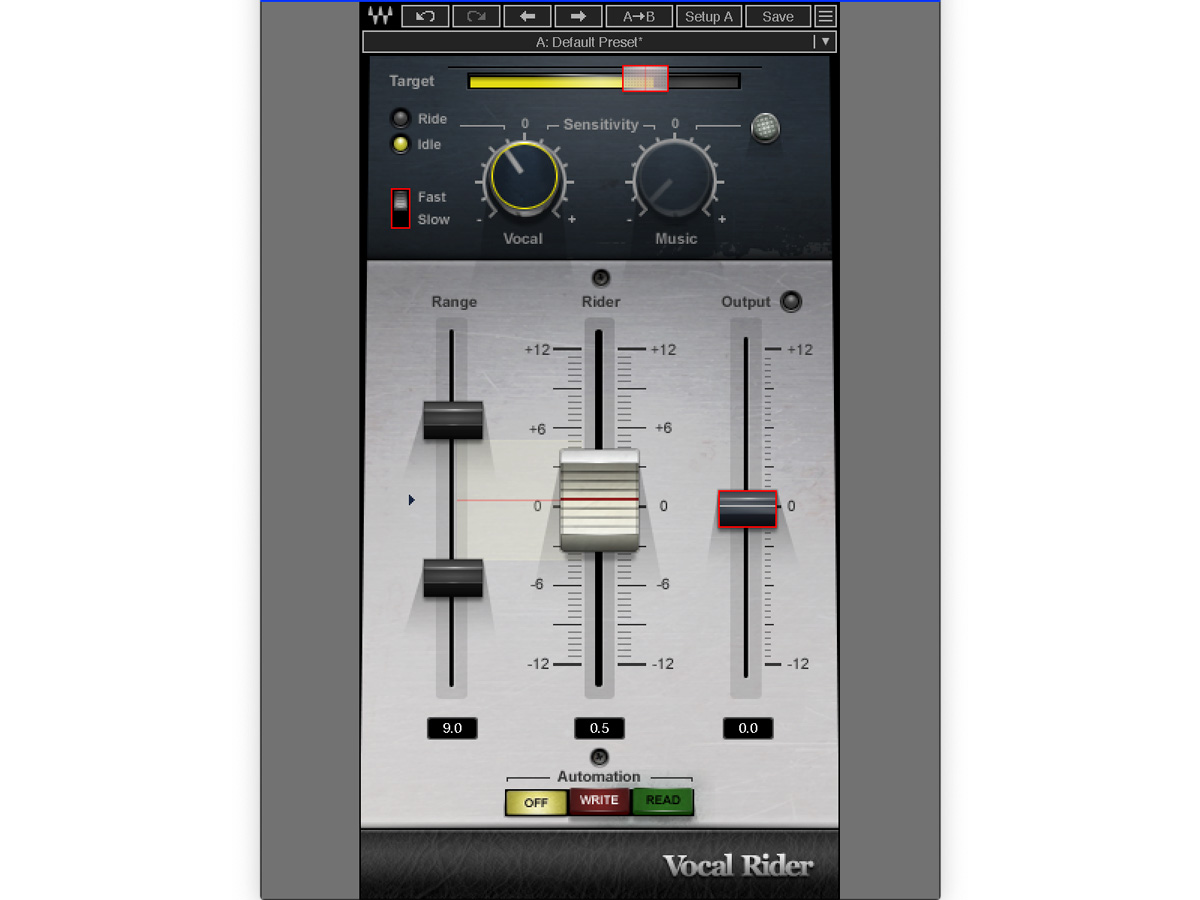
Task: Go to previous preset arrow
Action: coord(527,16)
